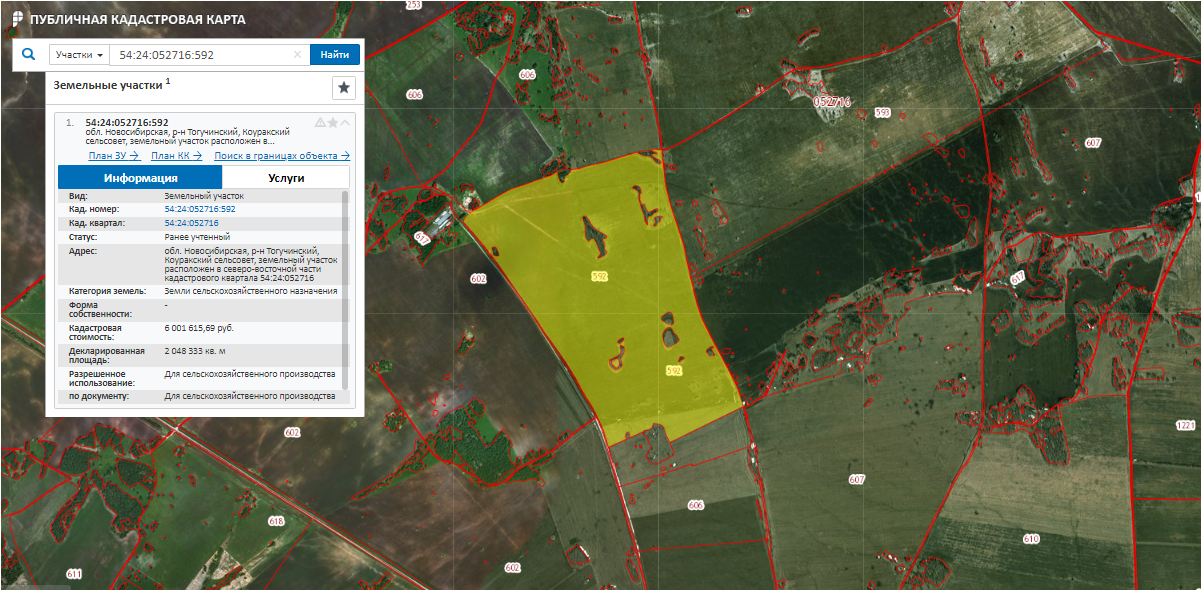Image resolution: width=1202 pixels, height=591 pixels.
Task: Click Поиск в границах объекта link
Action: click(282, 156)
